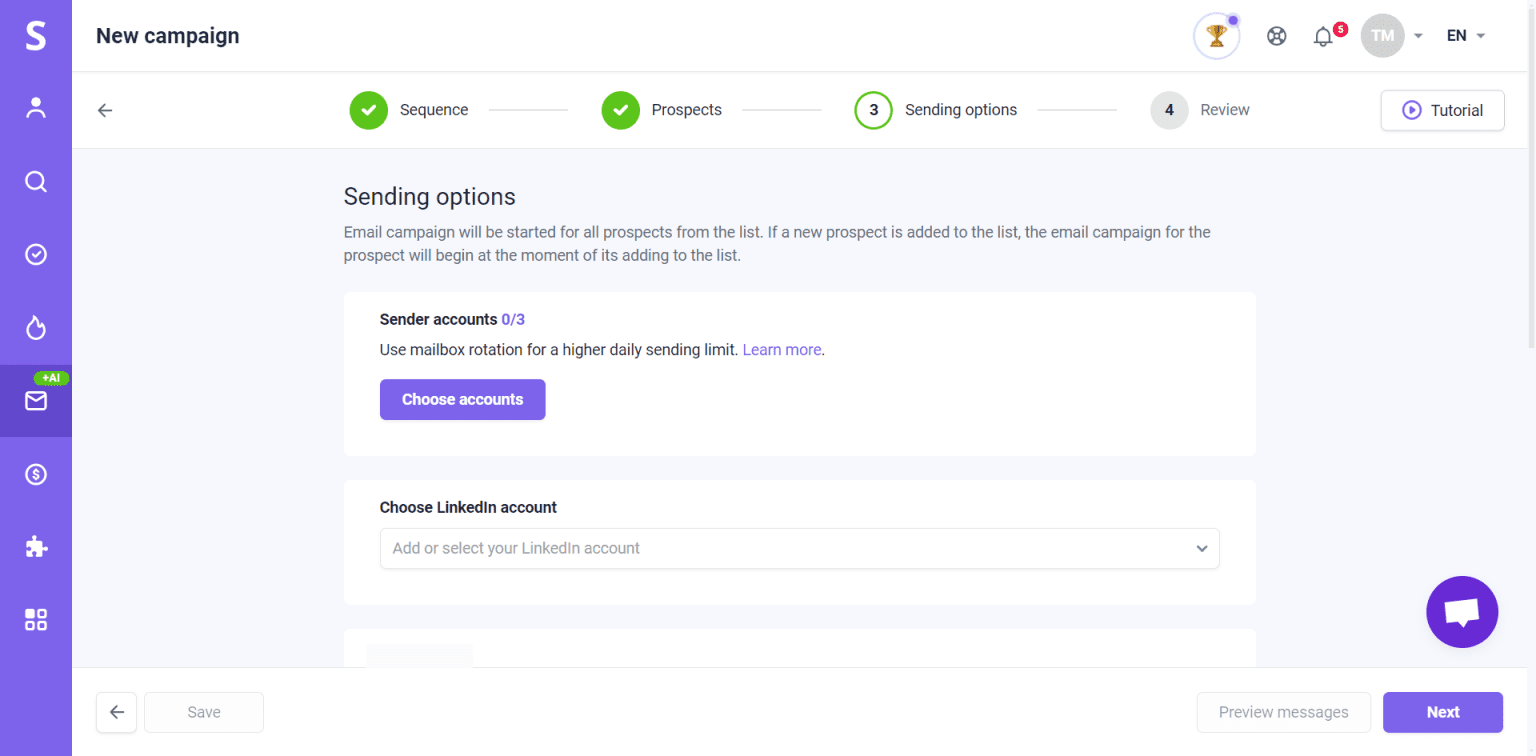The image size is (1536, 756).
Task: Open the Email Verifier checkmark icon
Action: coord(36,254)
